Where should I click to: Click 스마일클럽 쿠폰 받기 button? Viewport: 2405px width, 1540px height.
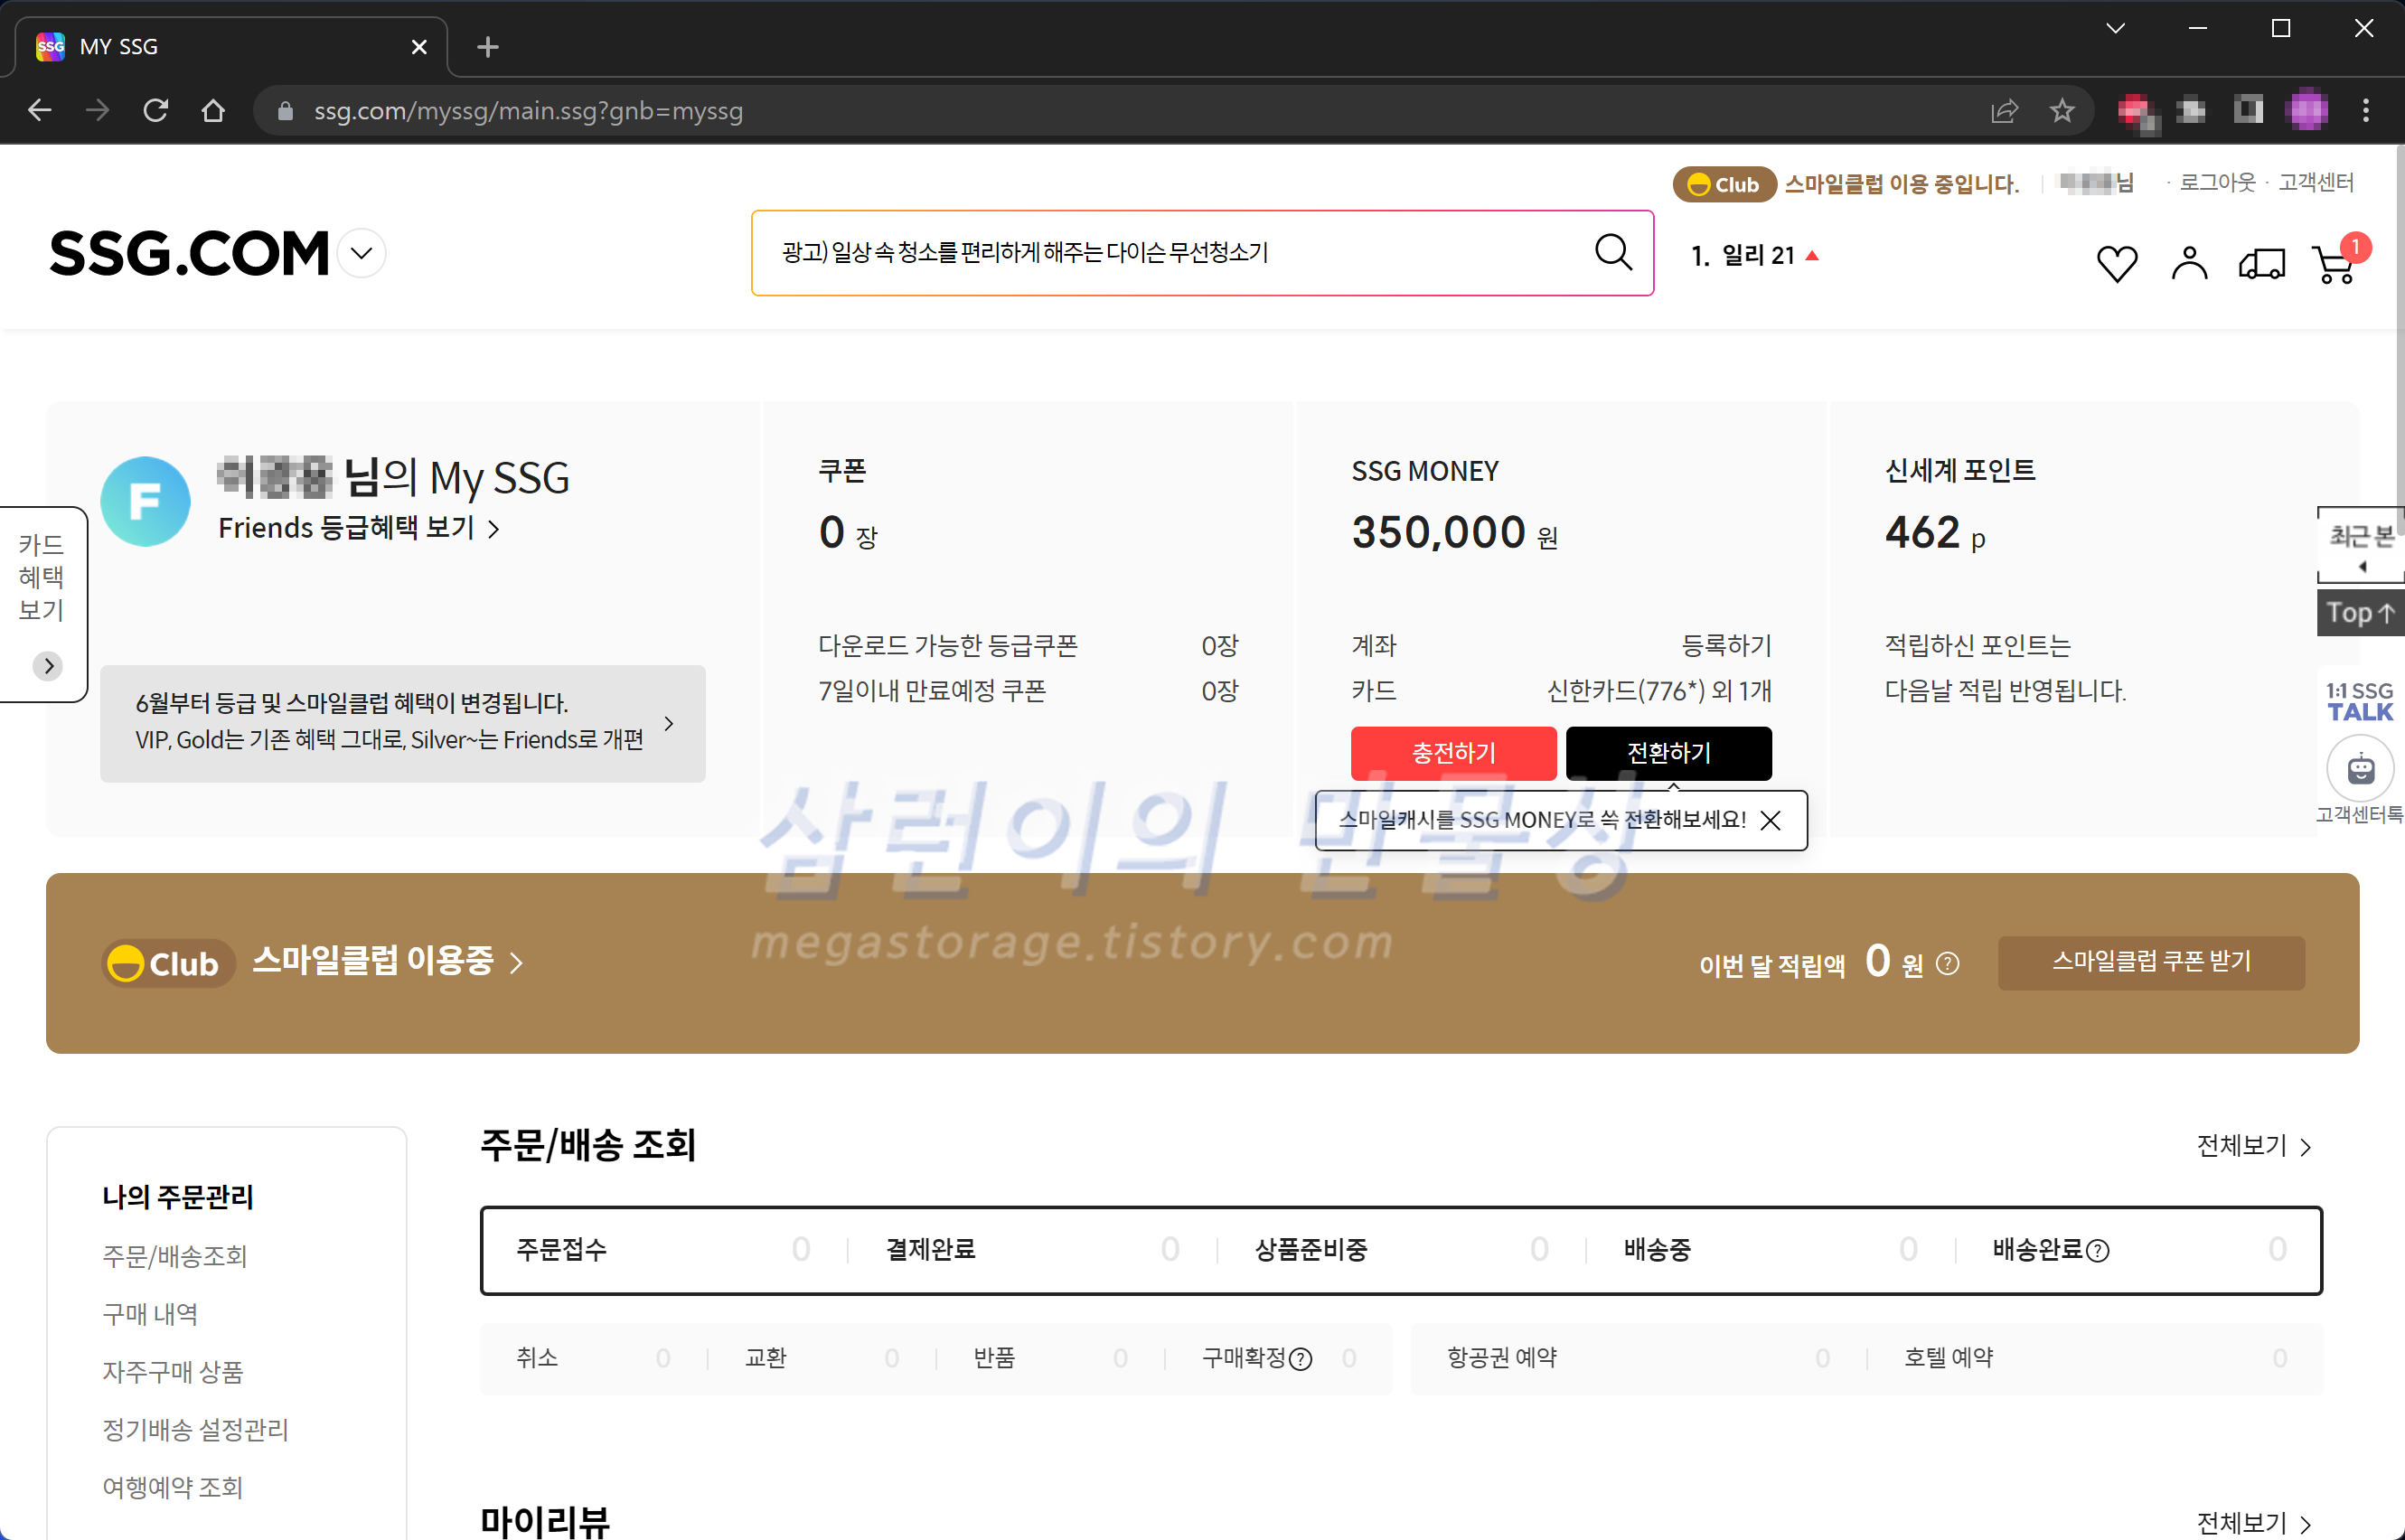point(2151,962)
